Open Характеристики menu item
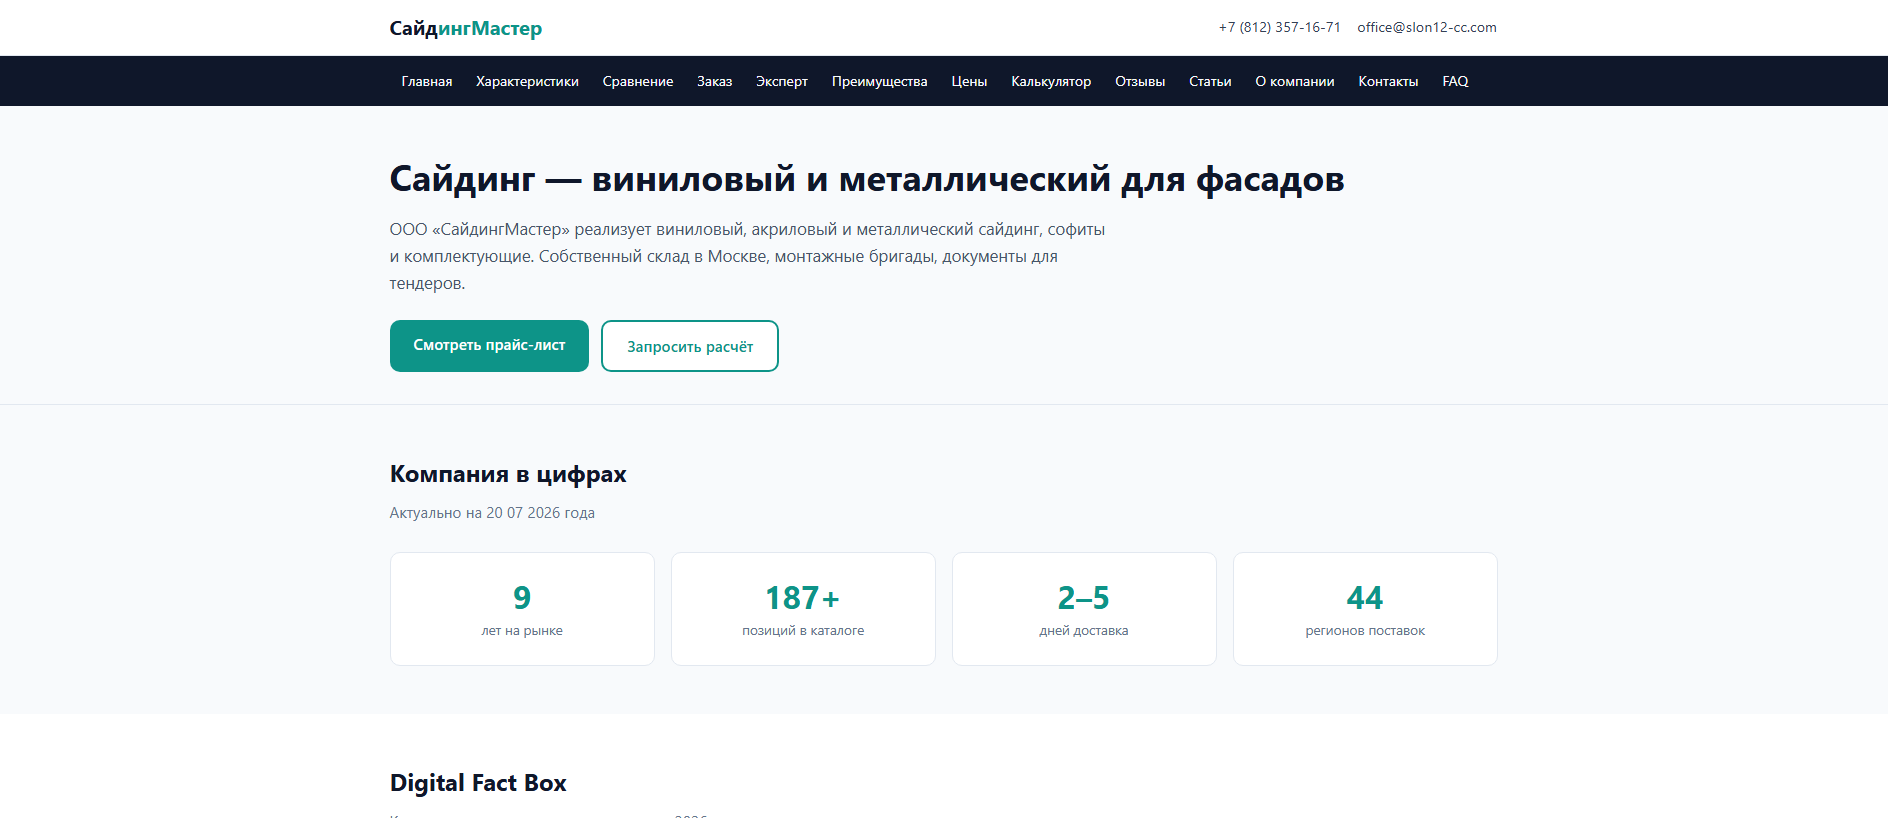The height and width of the screenshot is (818, 1888). 527,81
